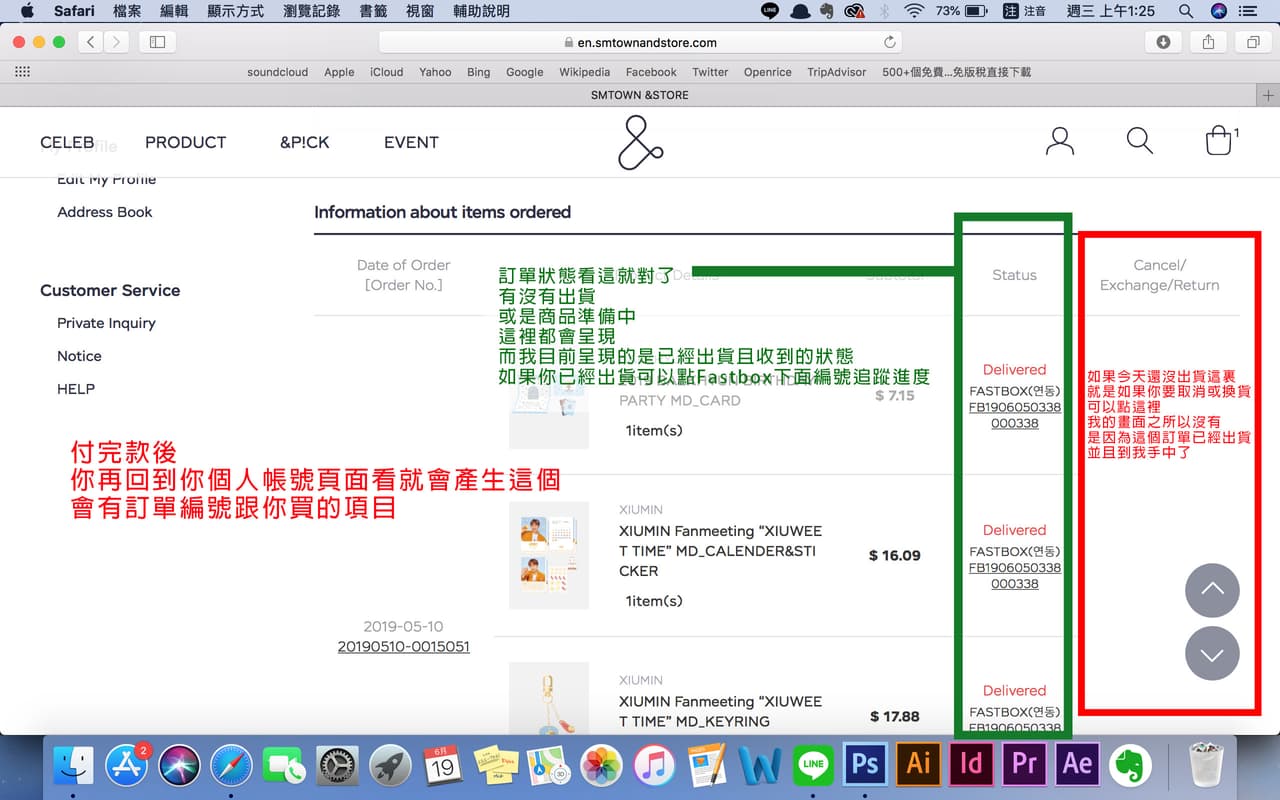Go back with Safari back arrow

[x=92, y=42]
